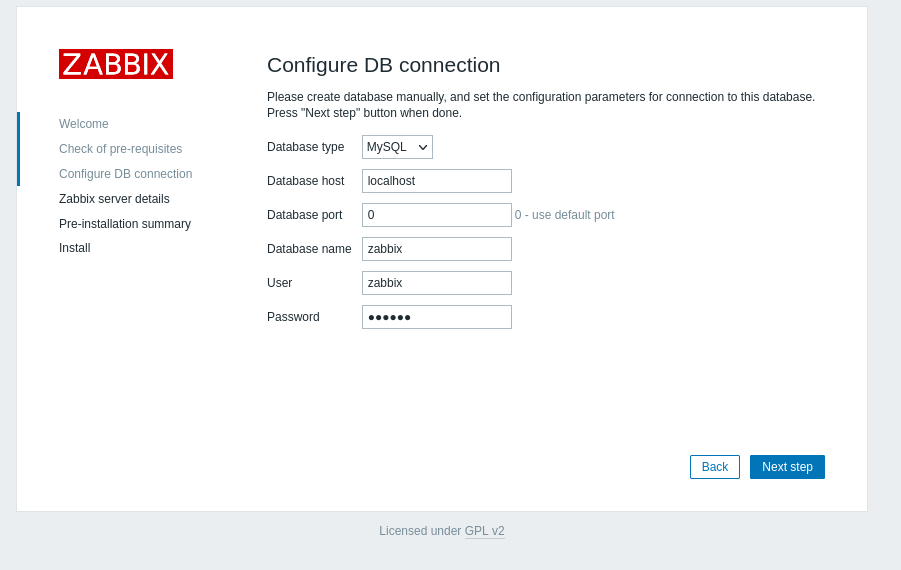Click the Password label
Image resolution: width=901 pixels, height=570 pixels.
(293, 317)
